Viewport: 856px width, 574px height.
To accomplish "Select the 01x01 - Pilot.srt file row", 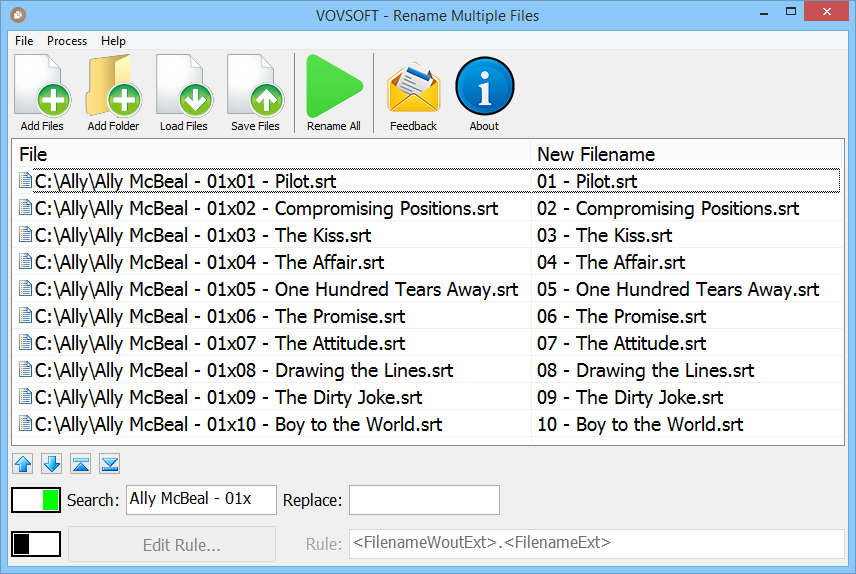I will 426,181.
